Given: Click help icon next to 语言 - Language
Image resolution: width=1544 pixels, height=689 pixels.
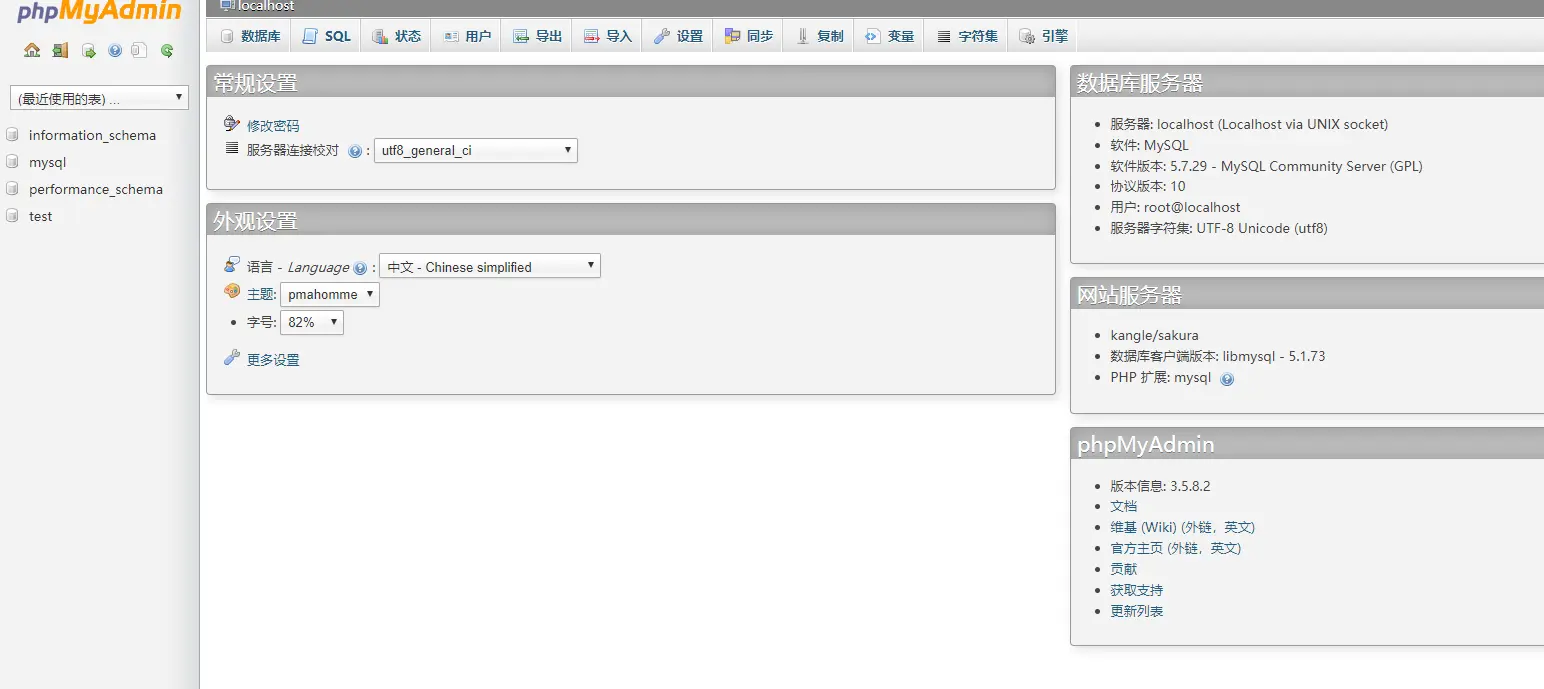Looking at the screenshot, I should (360, 268).
